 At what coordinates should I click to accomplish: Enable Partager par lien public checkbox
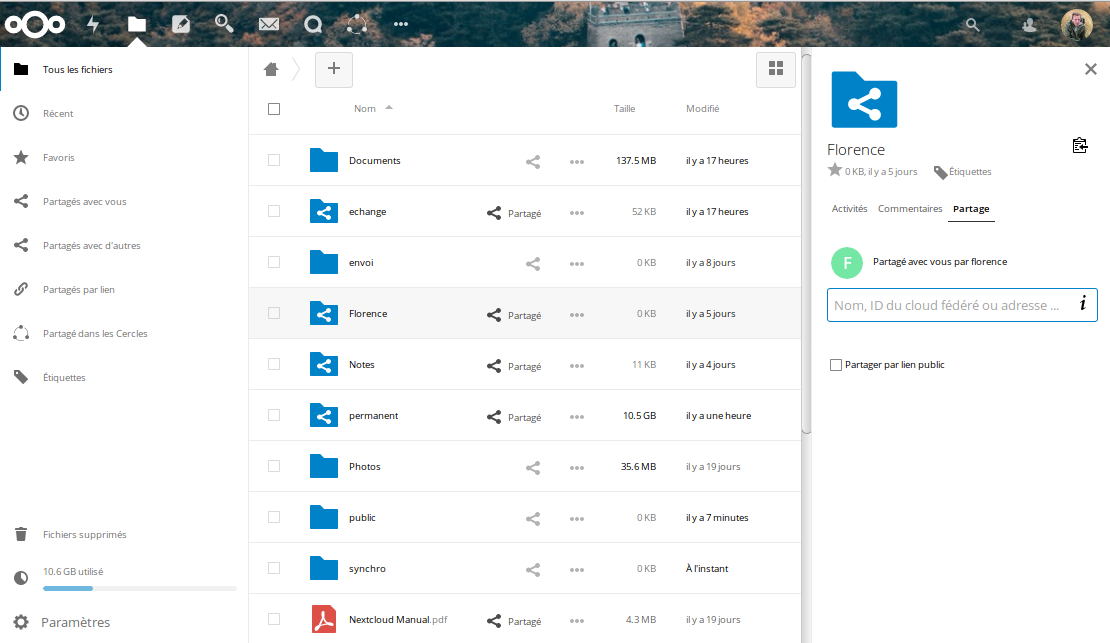[x=836, y=365]
